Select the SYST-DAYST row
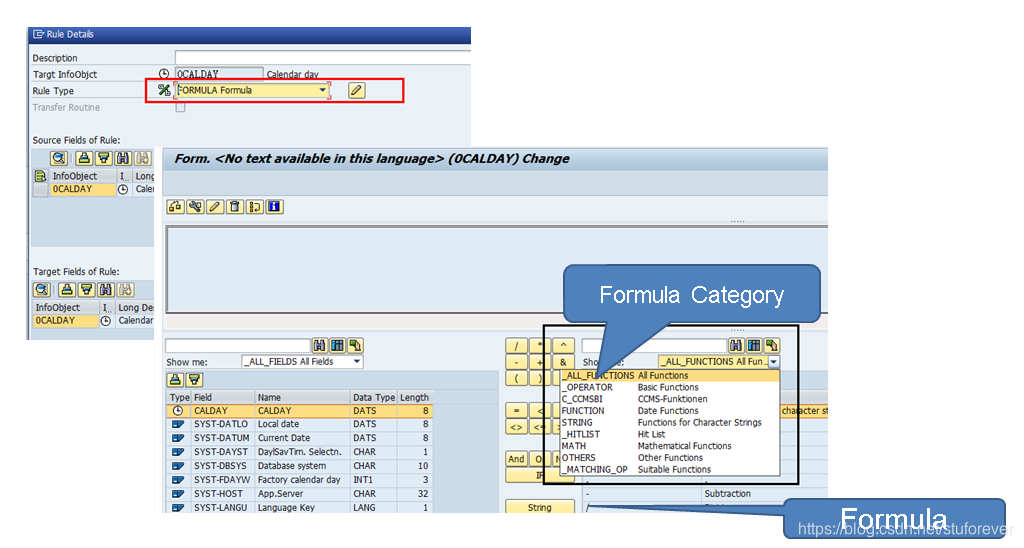 [x=299, y=452]
